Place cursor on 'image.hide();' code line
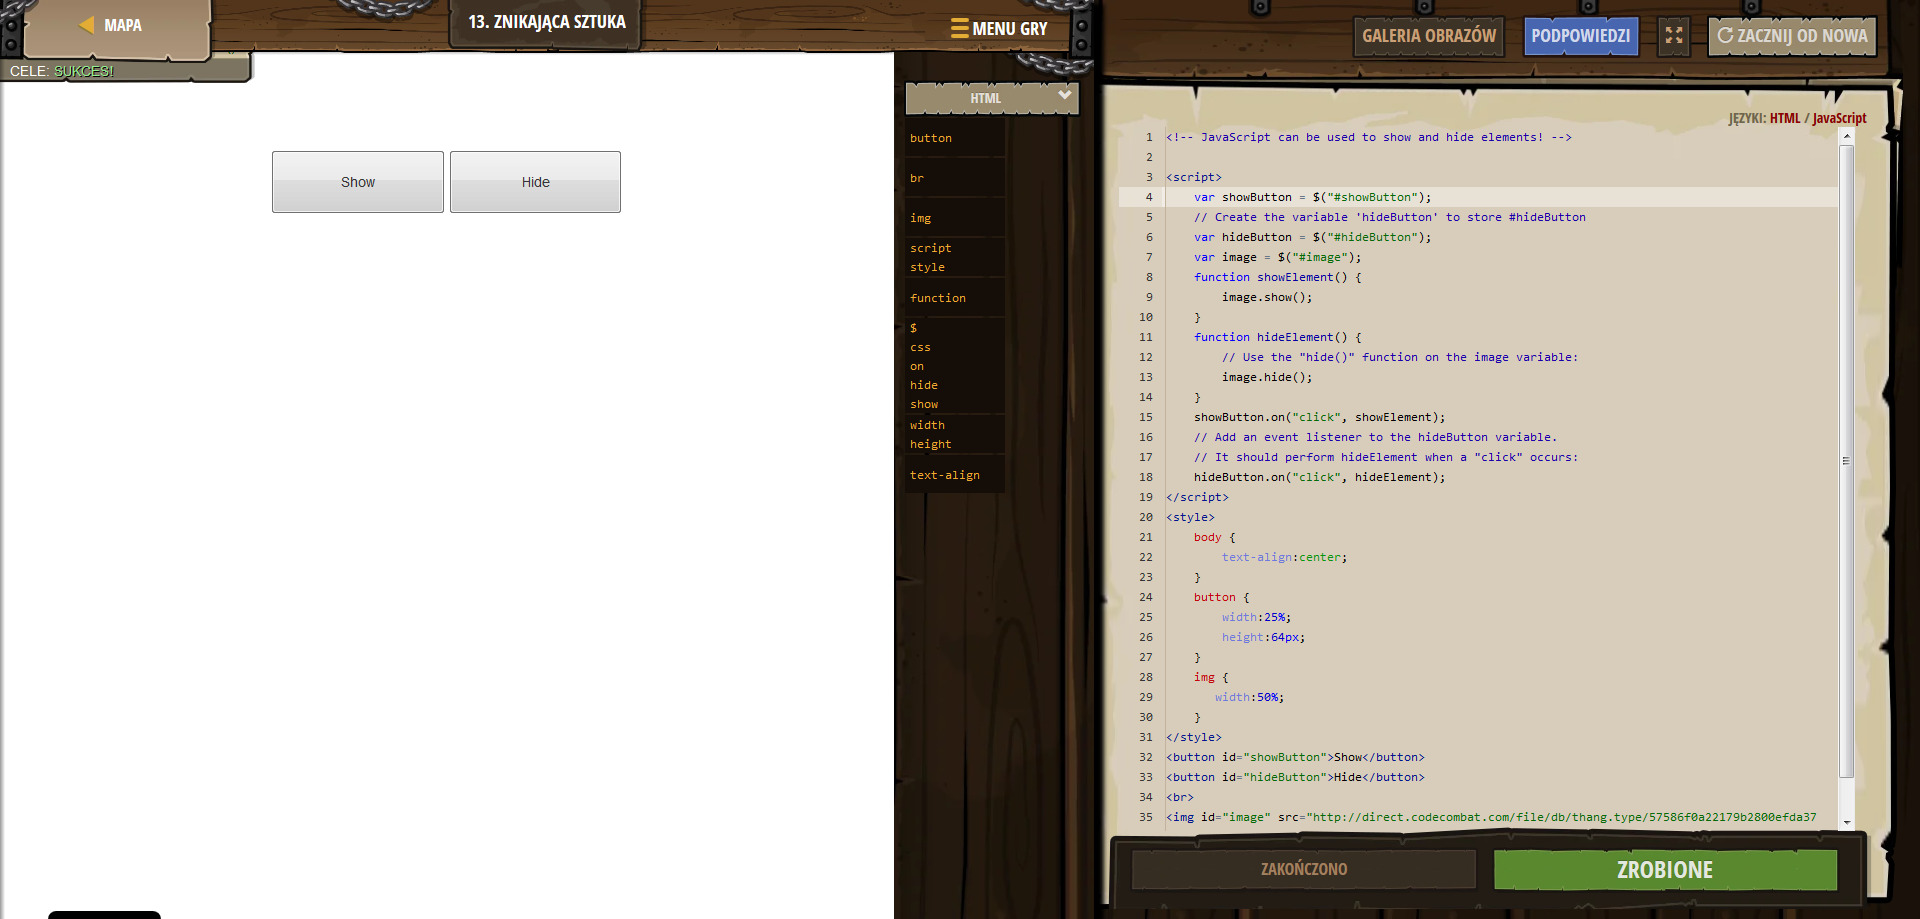Image resolution: width=1920 pixels, height=919 pixels. pyautogui.click(x=1267, y=377)
